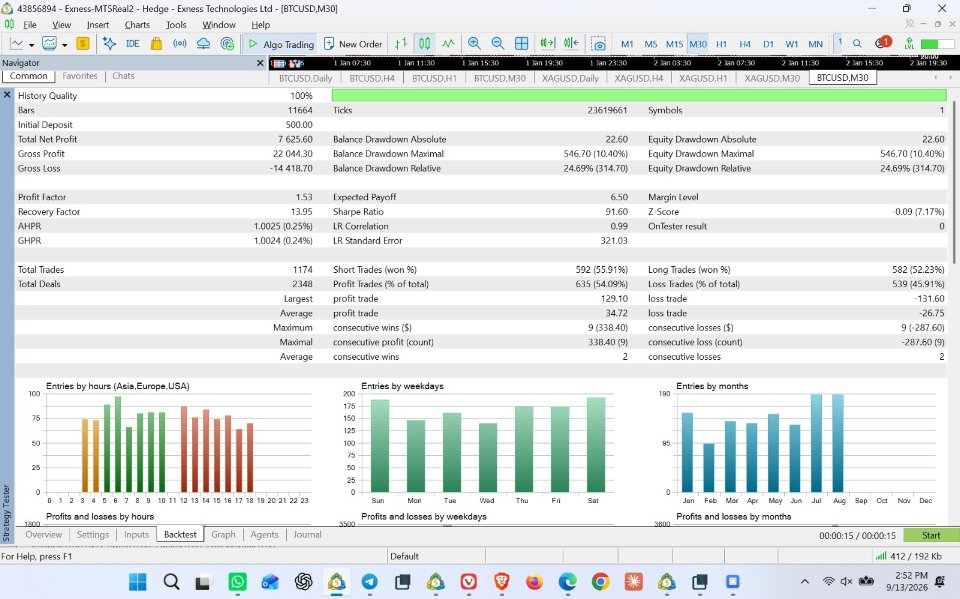Open the Signals broadcast icon
This screenshot has width=960, height=599.
(x=180, y=43)
